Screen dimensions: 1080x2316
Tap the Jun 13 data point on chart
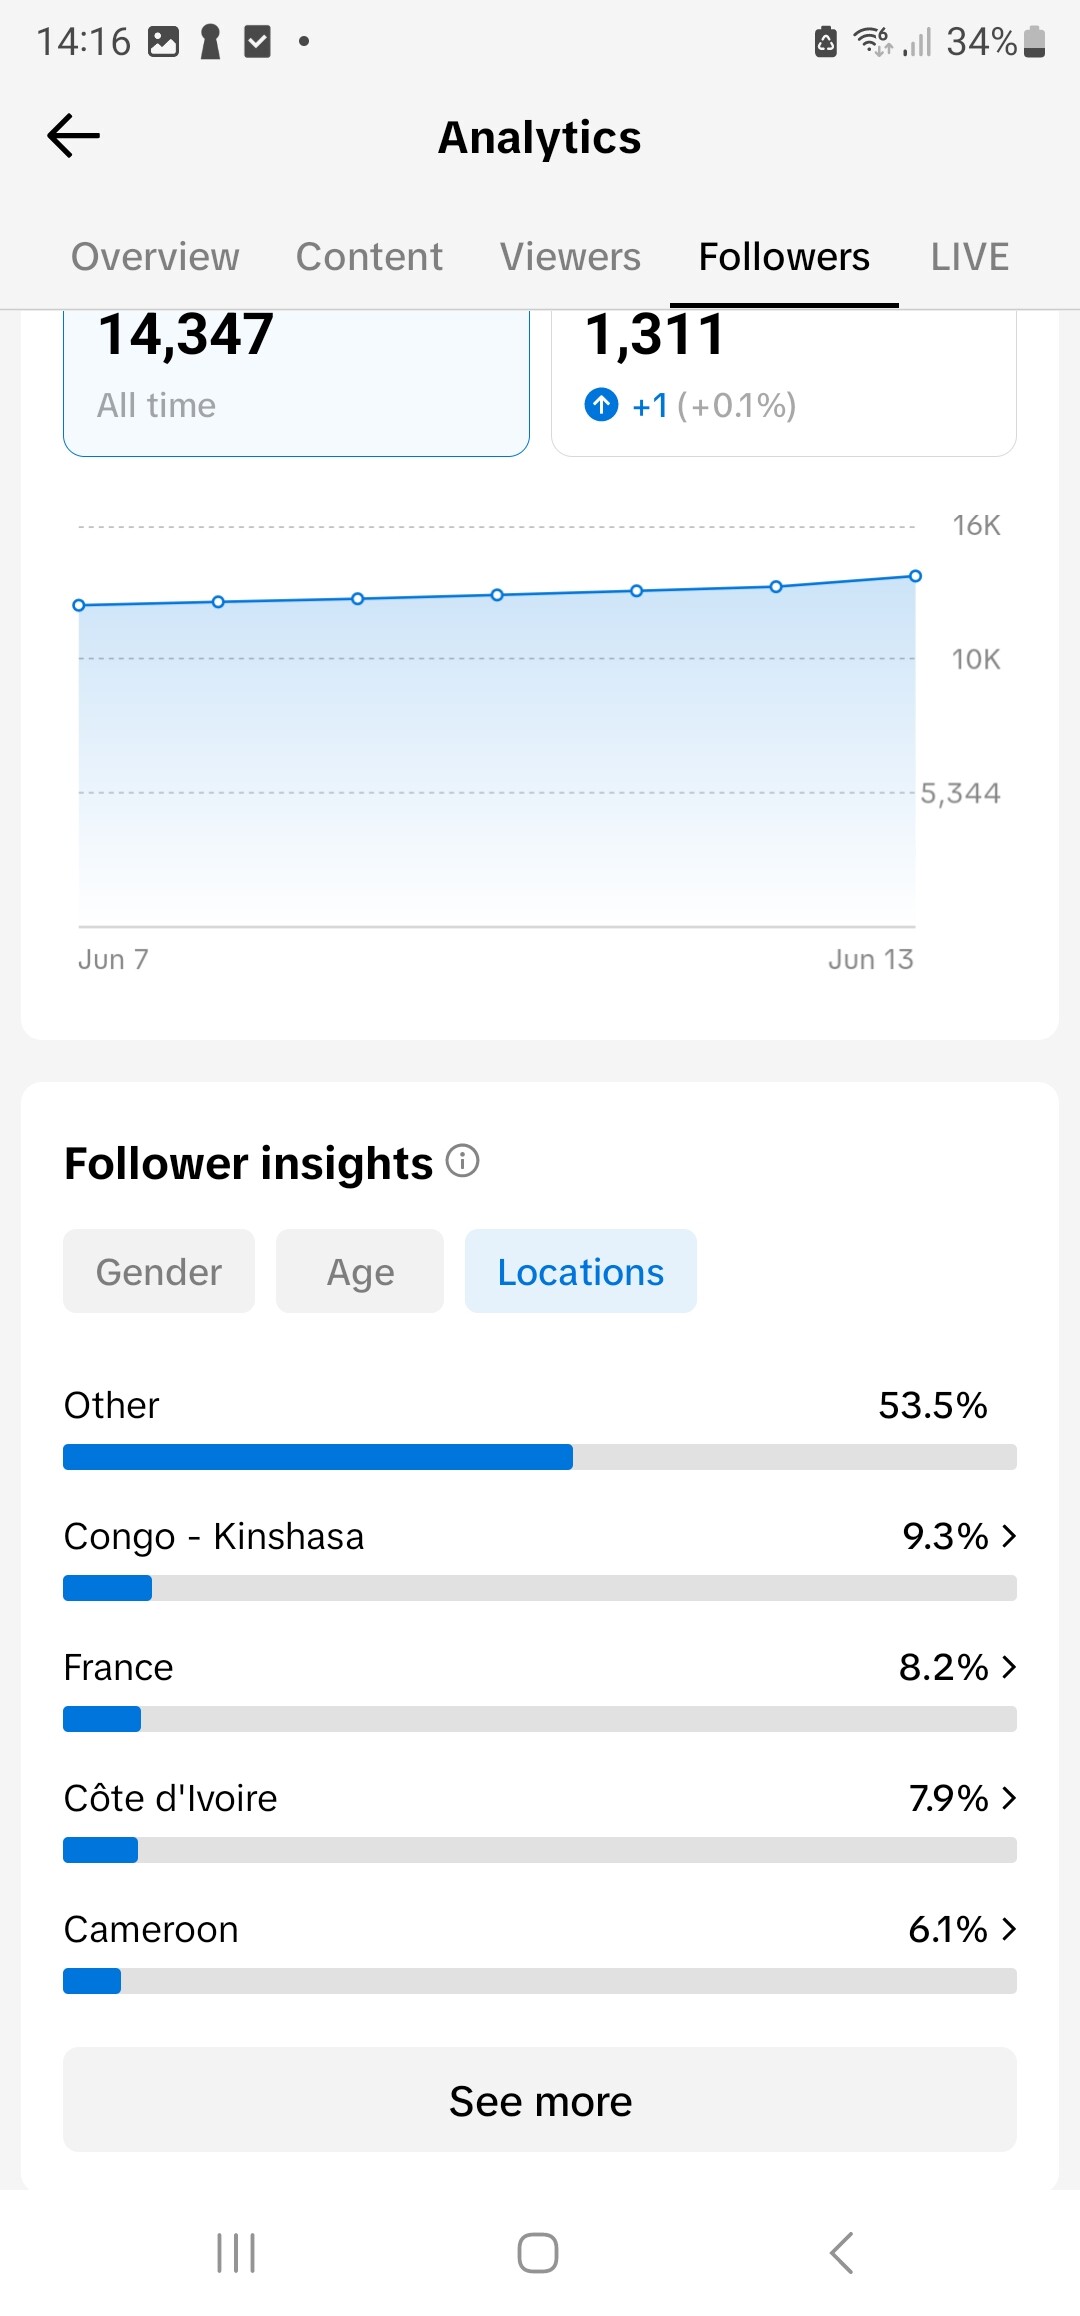(915, 576)
